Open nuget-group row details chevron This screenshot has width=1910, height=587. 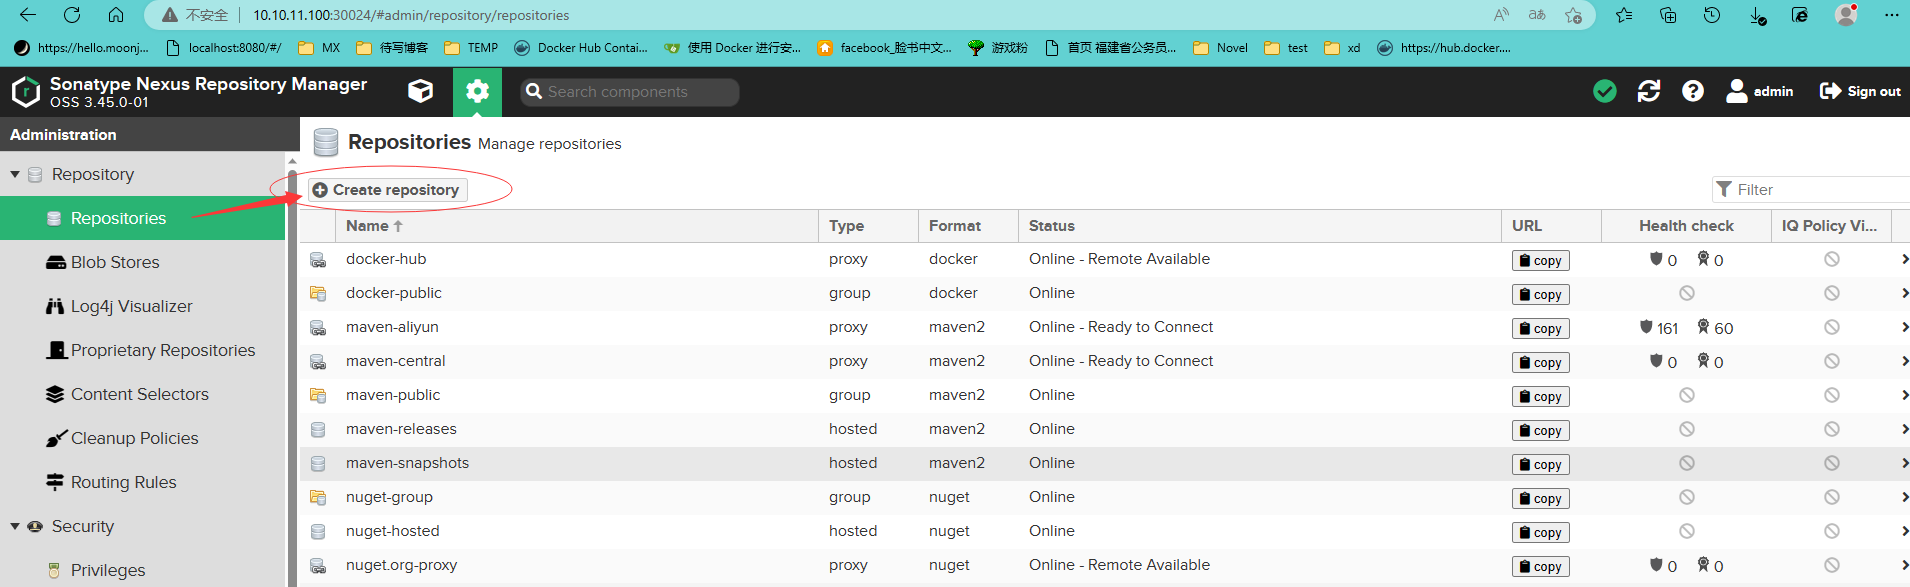pos(1904,497)
